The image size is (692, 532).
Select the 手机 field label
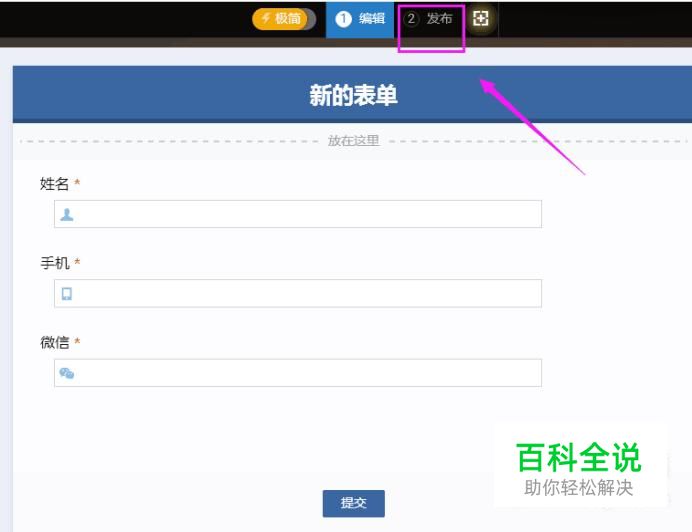click(55, 263)
